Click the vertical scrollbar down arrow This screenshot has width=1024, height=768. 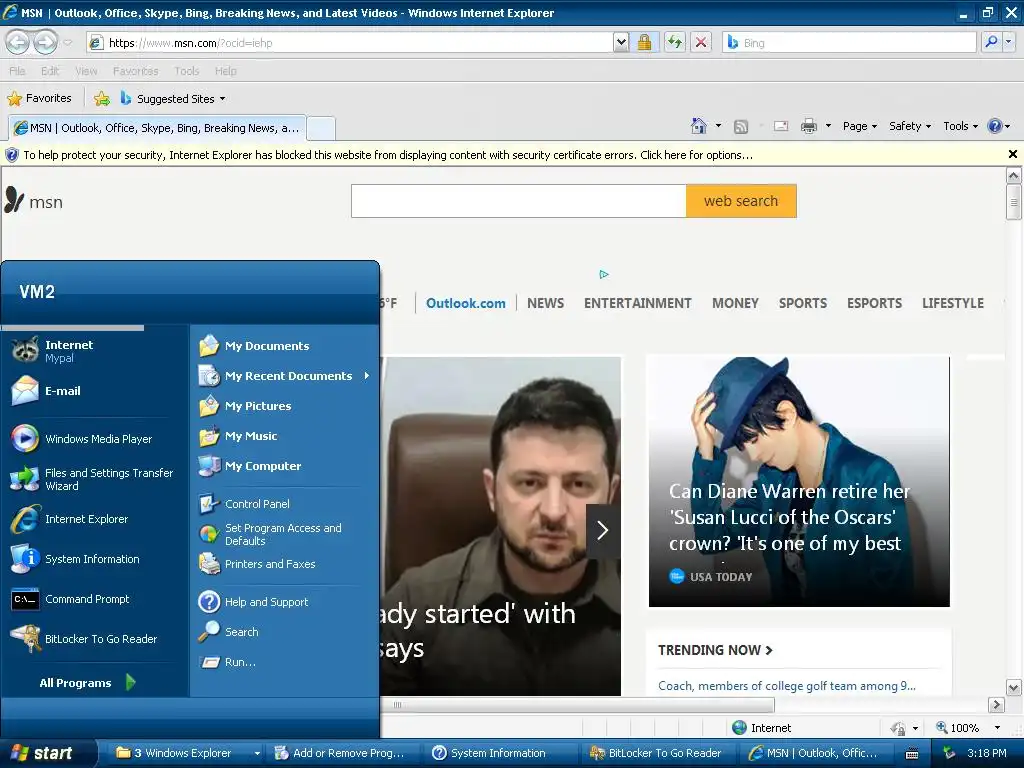[x=1013, y=687]
